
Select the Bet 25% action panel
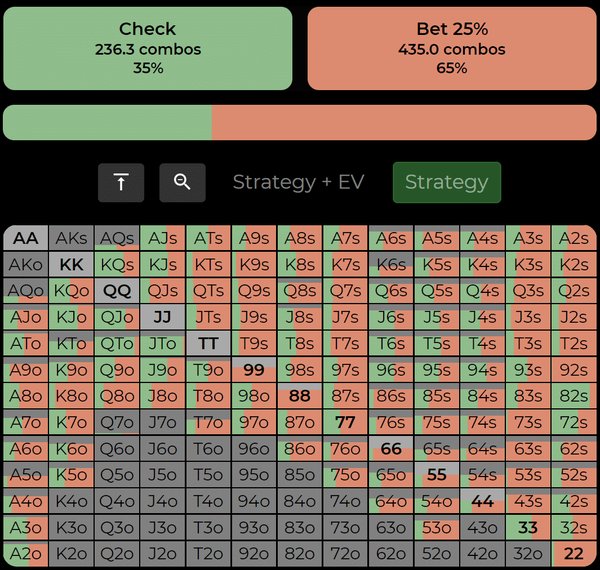pos(452,49)
